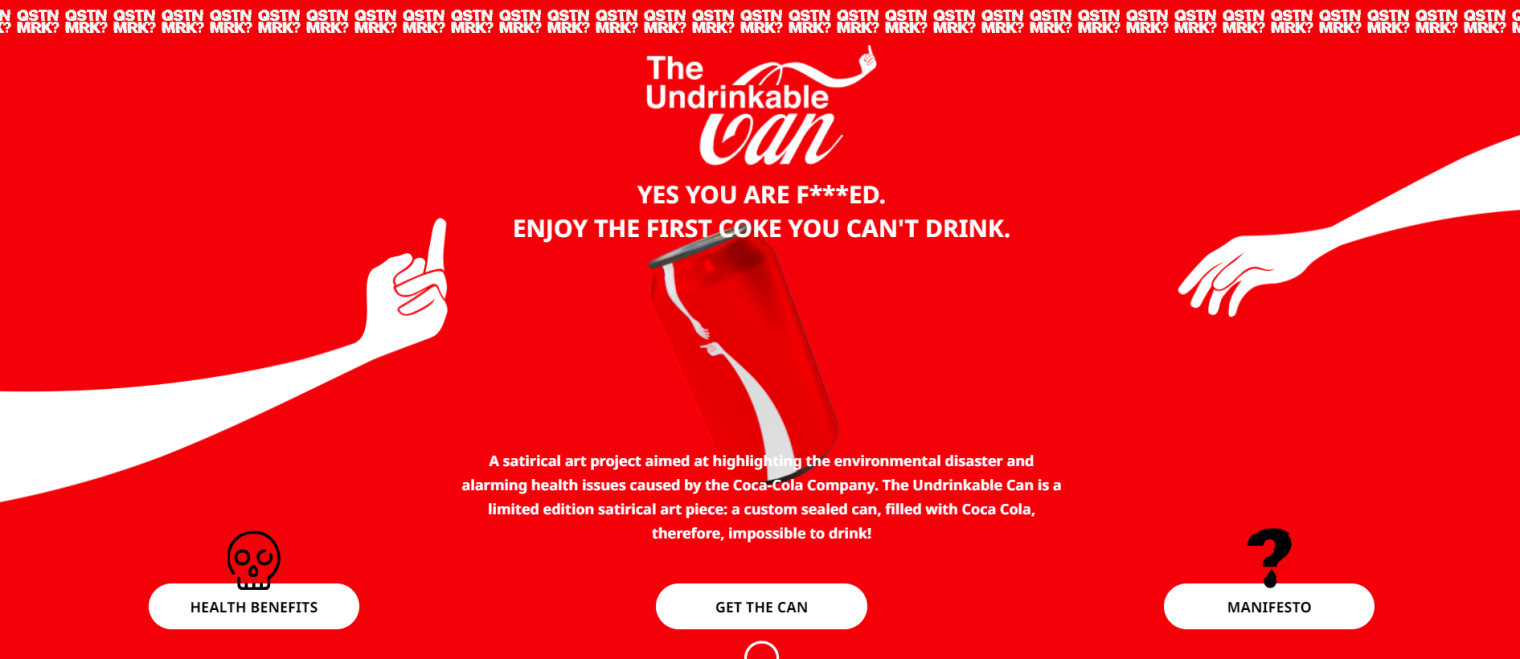Open the Manifesto section
The height and width of the screenshot is (659, 1520).
click(x=1269, y=607)
